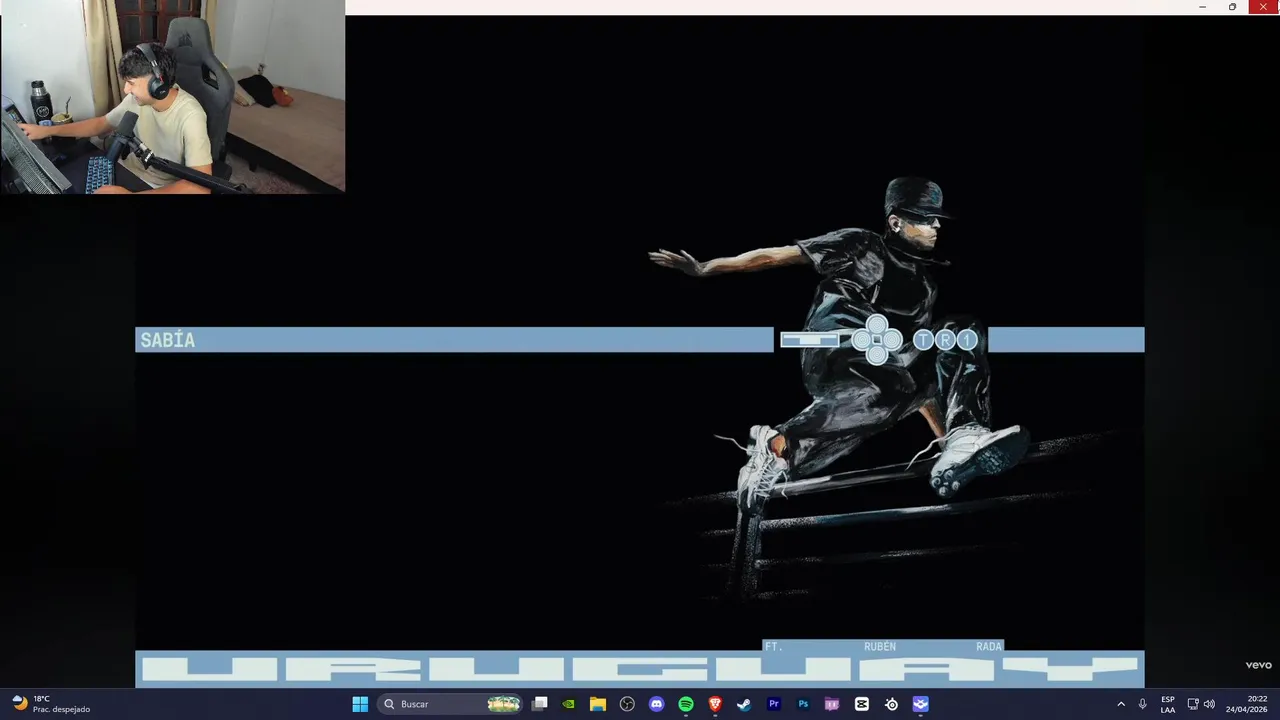Switch to Spotify in the taskbar

tap(686, 704)
